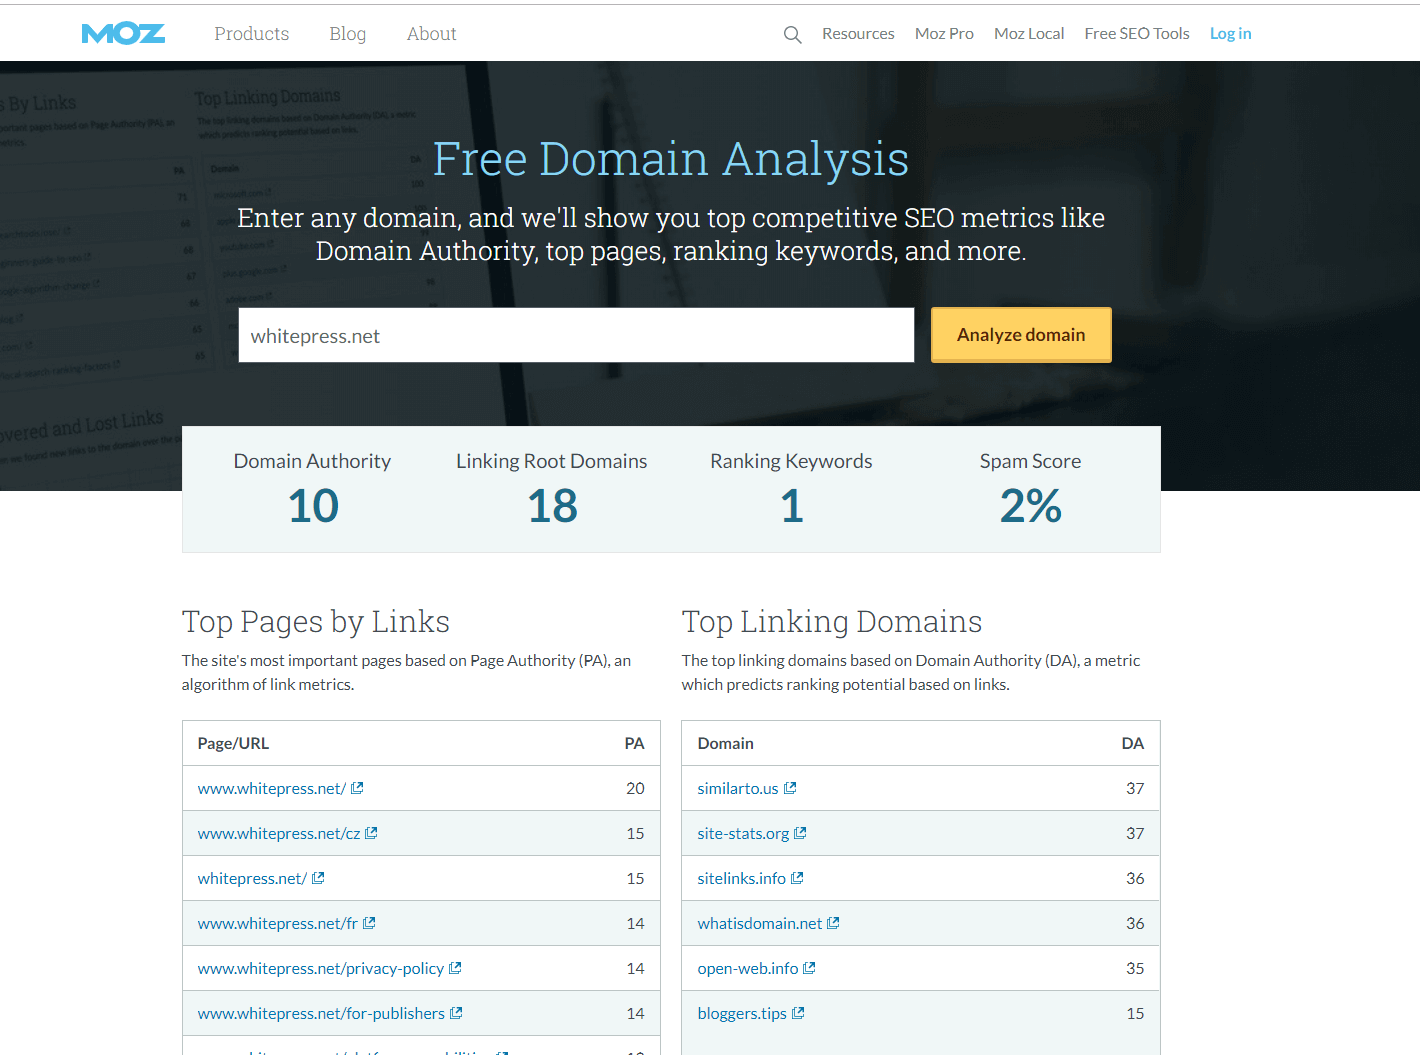Open Resources in the top navigation
The image size is (1420, 1055).
pyautogui.click(x=858, y=34)
